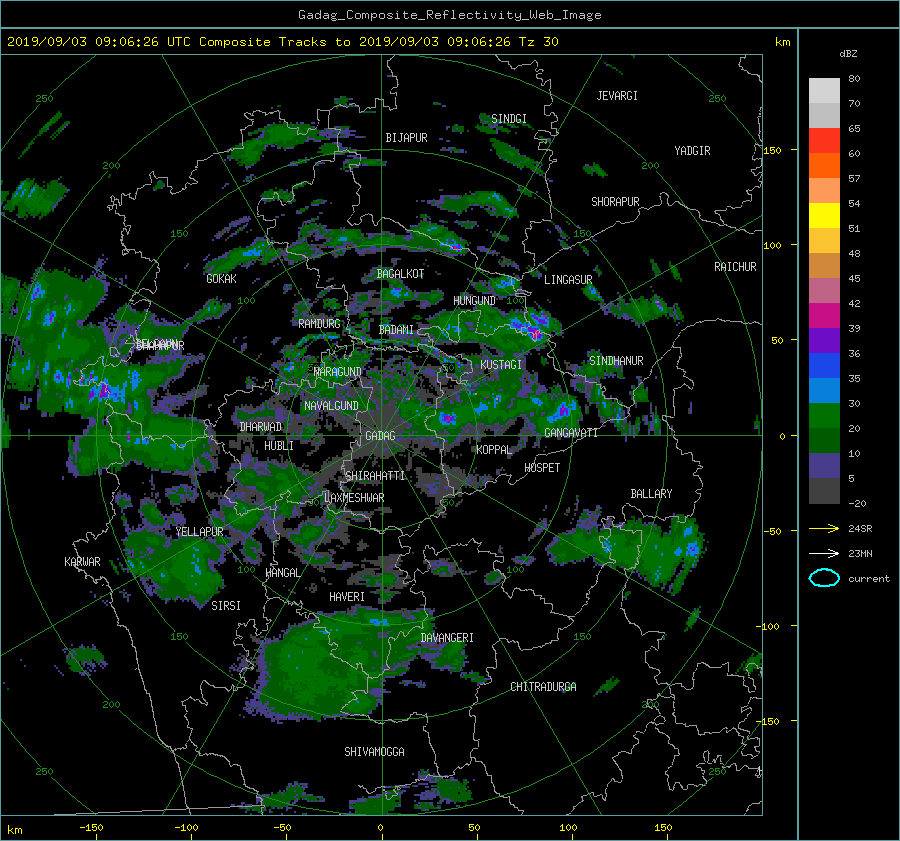Select the magenta 42 dBZ color swatch
The height and width of the screenshot is (841, 900).
pyautogui.click(x=824, y=315)
